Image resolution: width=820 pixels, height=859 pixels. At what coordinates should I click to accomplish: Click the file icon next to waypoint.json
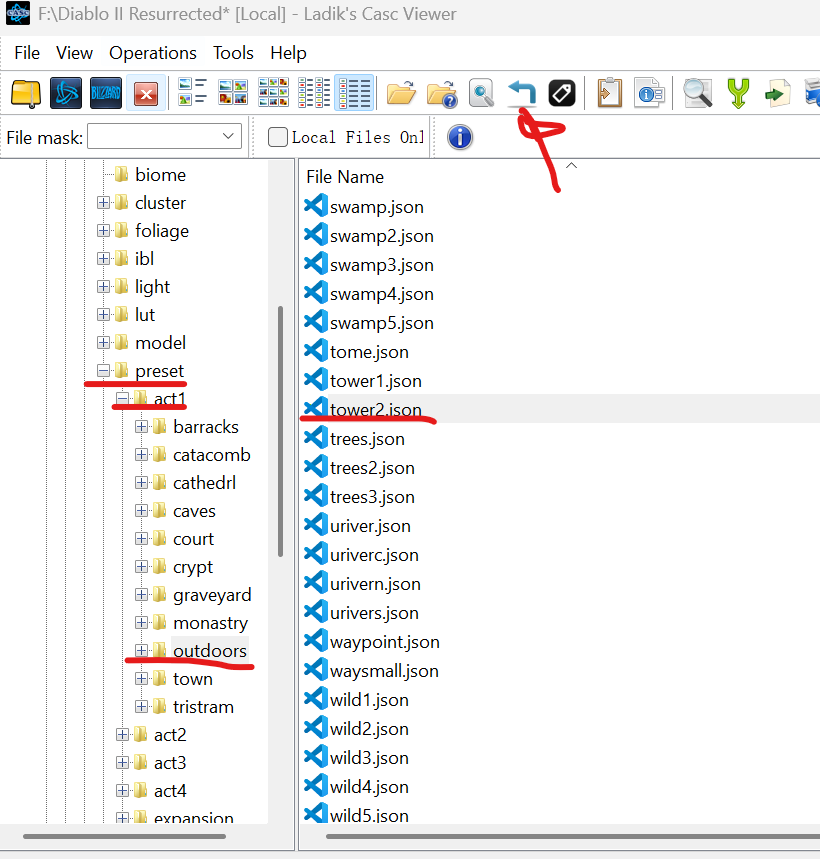pyautogui.click(x=316, y=642)
